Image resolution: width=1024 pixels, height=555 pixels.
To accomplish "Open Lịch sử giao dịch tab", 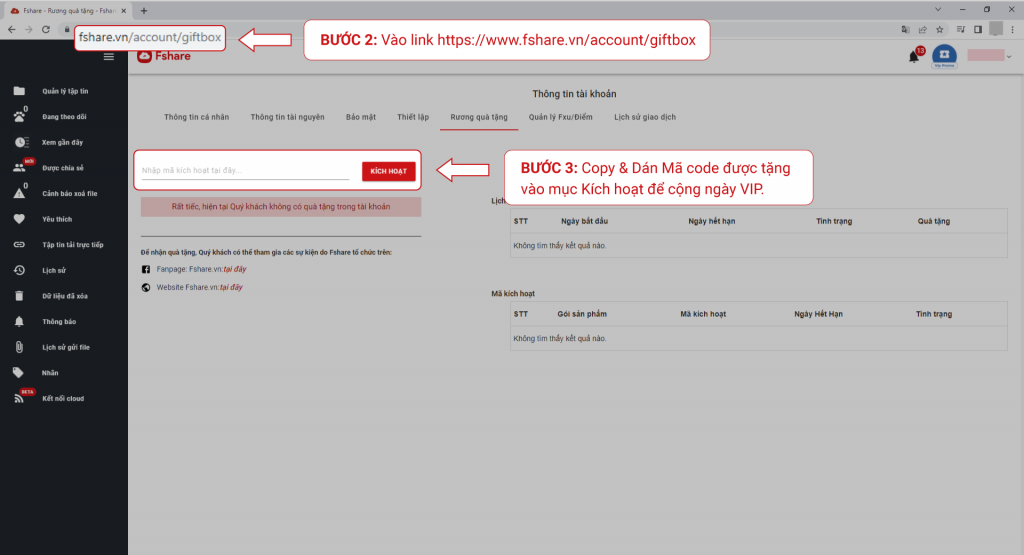I will point(645,118).
